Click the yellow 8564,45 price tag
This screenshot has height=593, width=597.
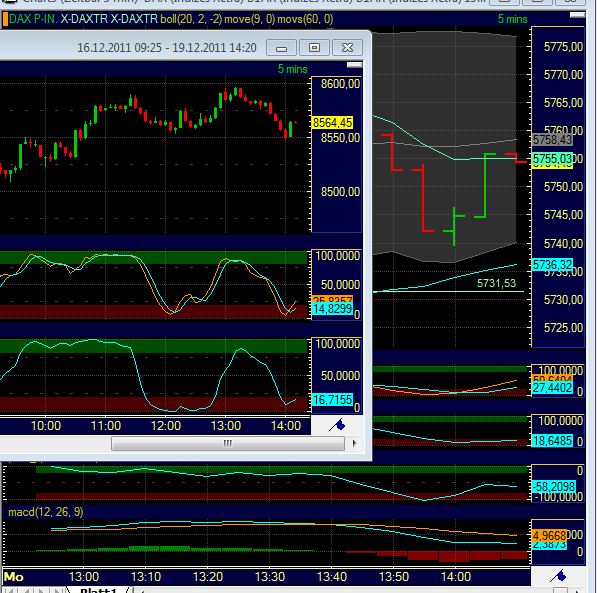pyautogui.click(x=332, y=123)
